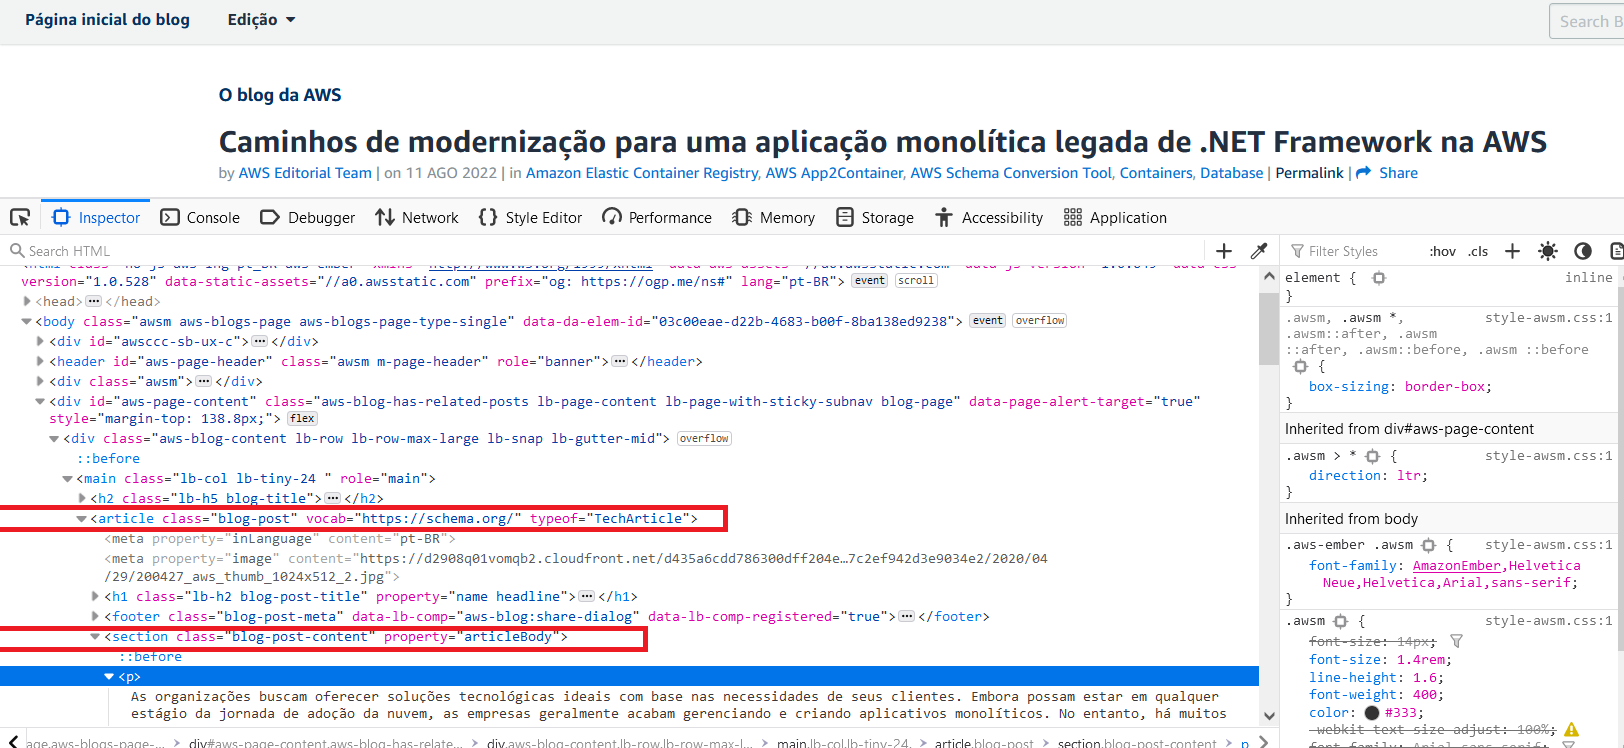Image resolution: width=1624 pixels, height=748 pixels.
Task: Toggle overflow badge on body element
Action: tap(1040, 321)
